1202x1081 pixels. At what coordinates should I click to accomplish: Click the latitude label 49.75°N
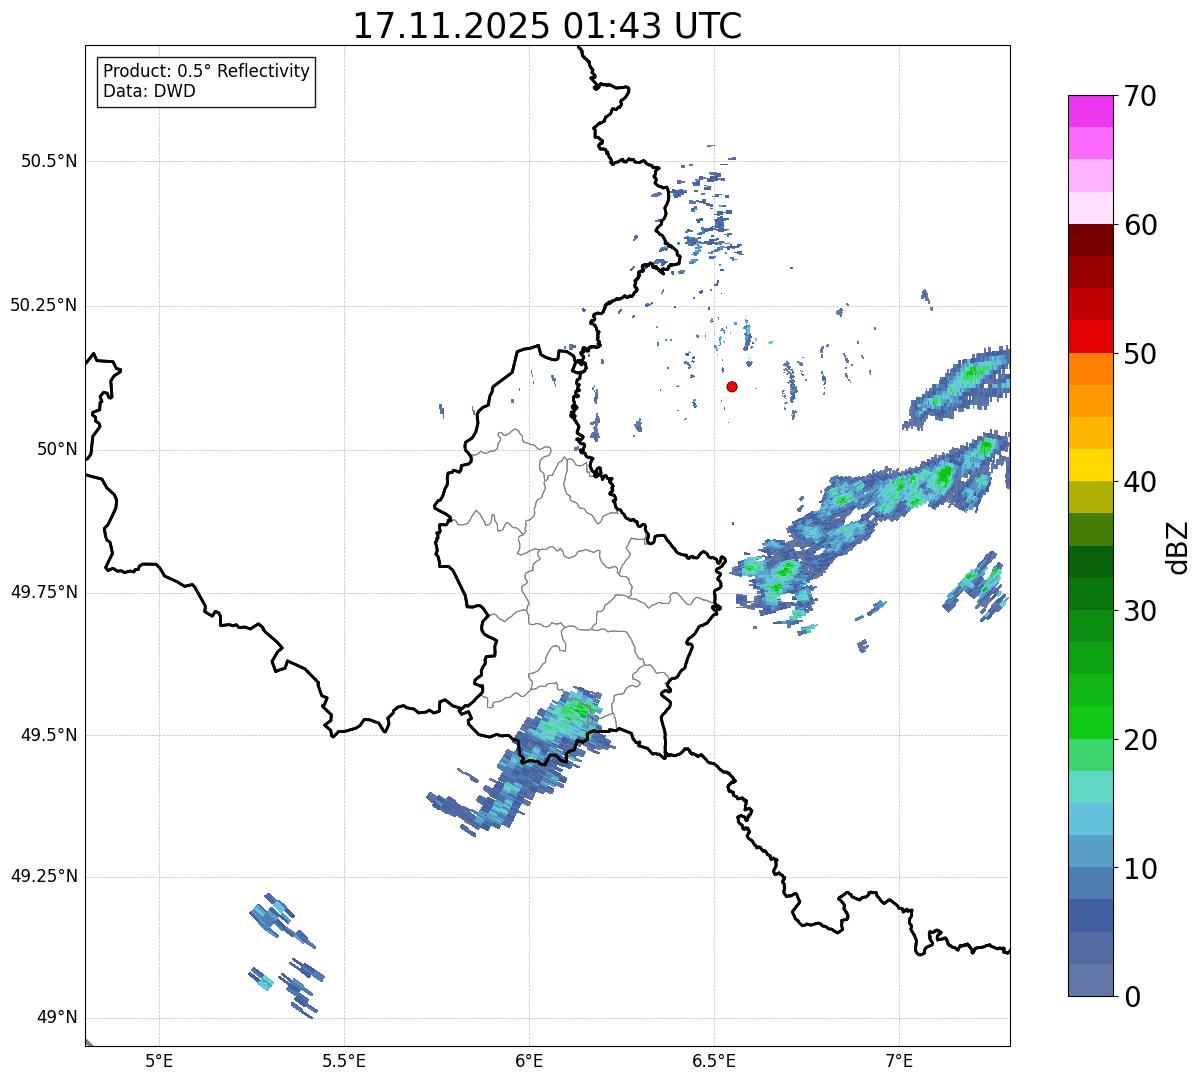tap(43, 592)
